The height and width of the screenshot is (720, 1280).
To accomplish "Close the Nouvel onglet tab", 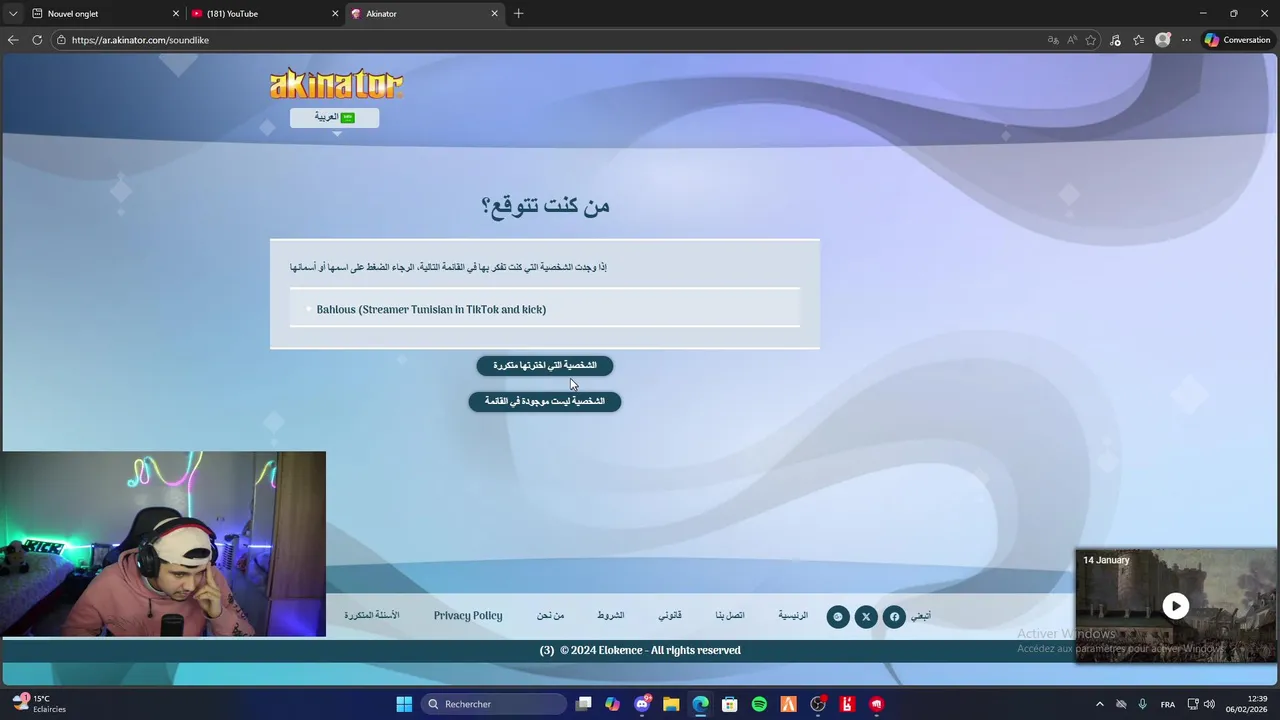I will [176, 14].
